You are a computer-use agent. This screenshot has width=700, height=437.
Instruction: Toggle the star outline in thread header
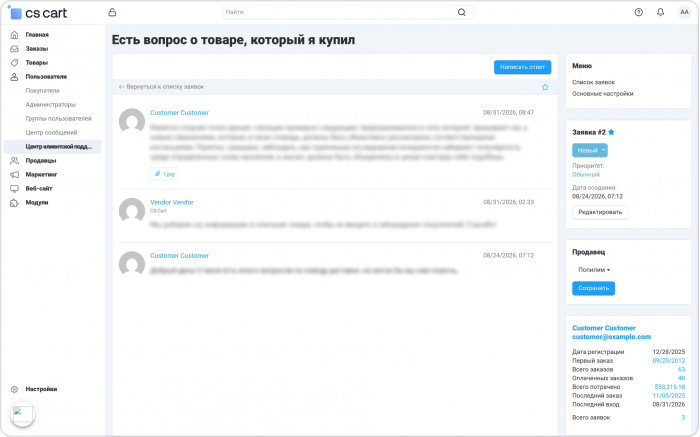[x=545, y=87]
